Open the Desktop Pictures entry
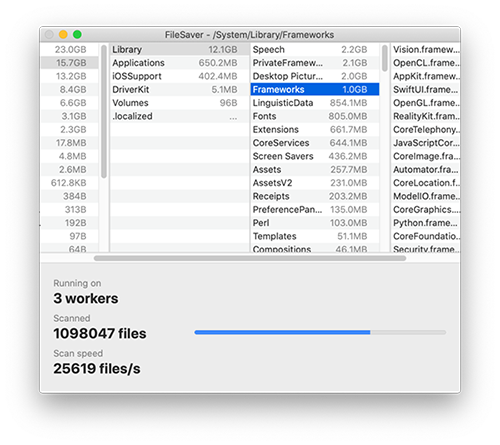 tap(315, 76)
